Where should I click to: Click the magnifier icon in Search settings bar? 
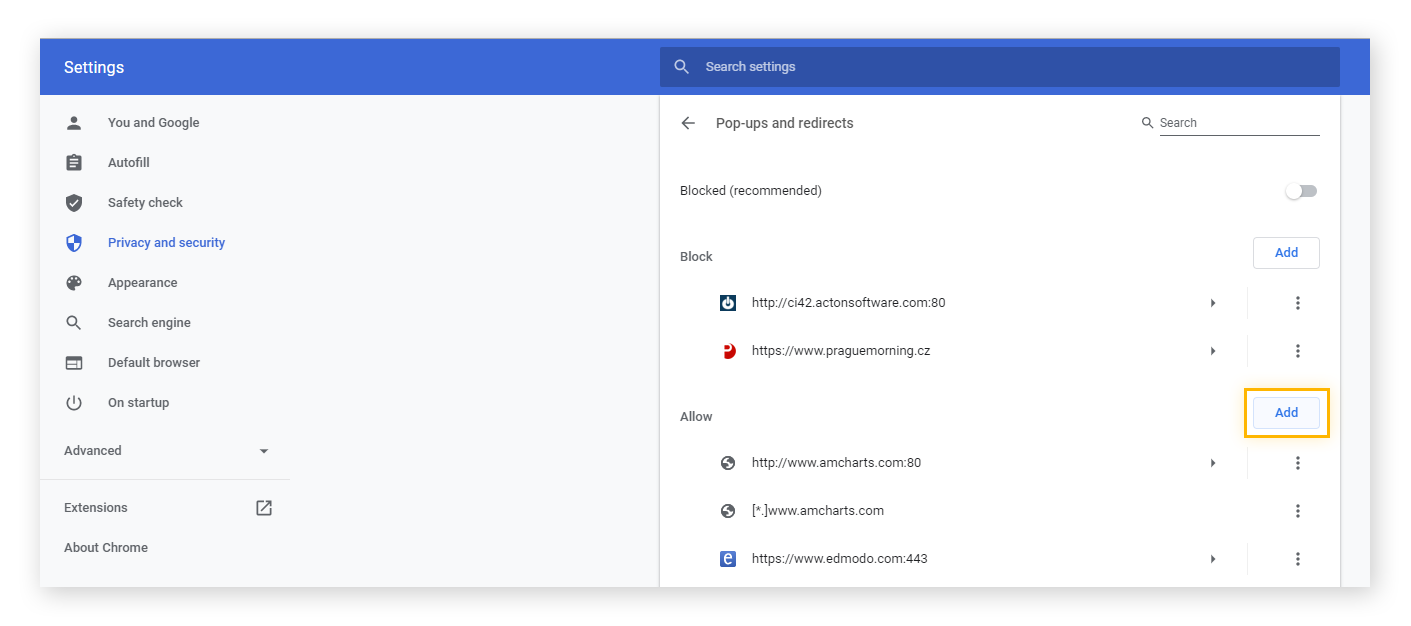(681, 66)
